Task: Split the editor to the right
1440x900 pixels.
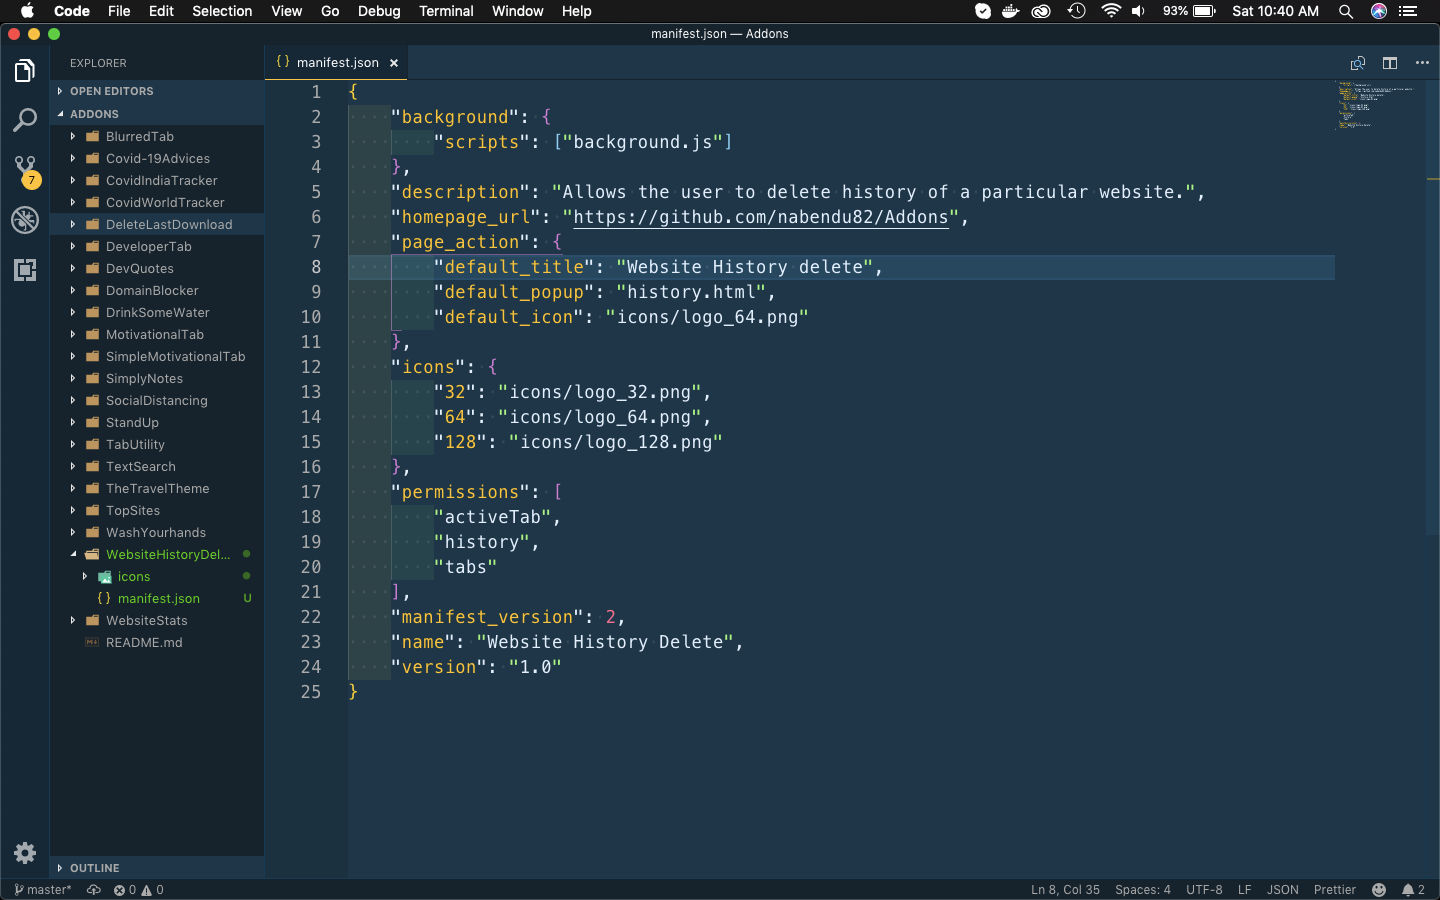Action: coord(1390,63)
